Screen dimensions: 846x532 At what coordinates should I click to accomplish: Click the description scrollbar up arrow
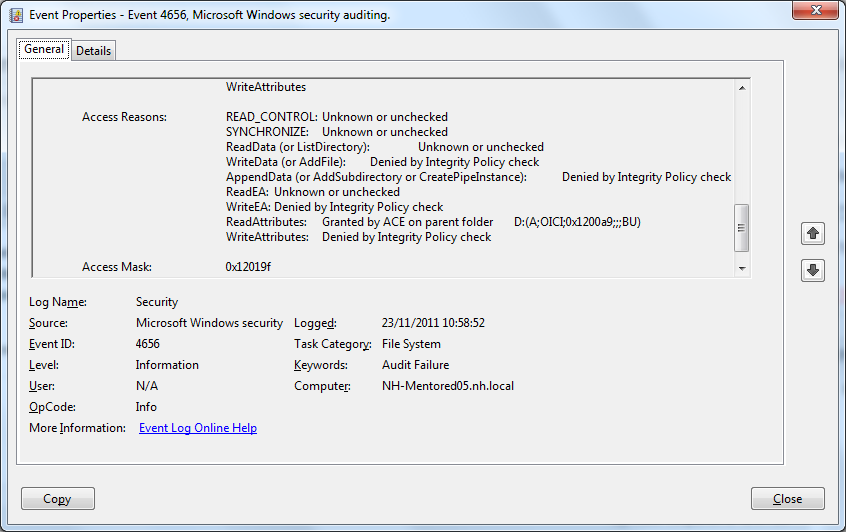tap(741, 88)
